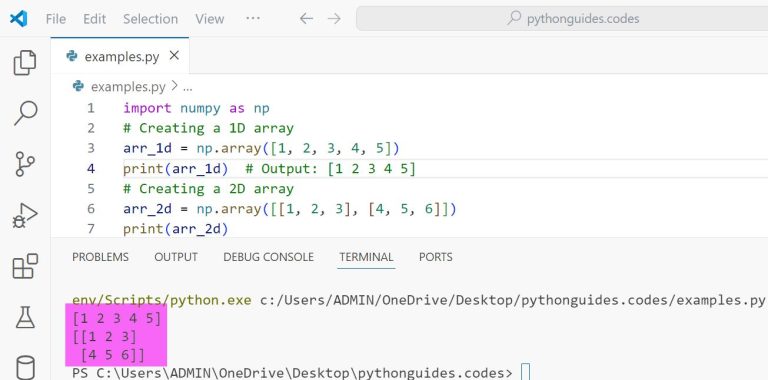
Task: Click the print(arr_2d) code line
Action: pos(176,229)
